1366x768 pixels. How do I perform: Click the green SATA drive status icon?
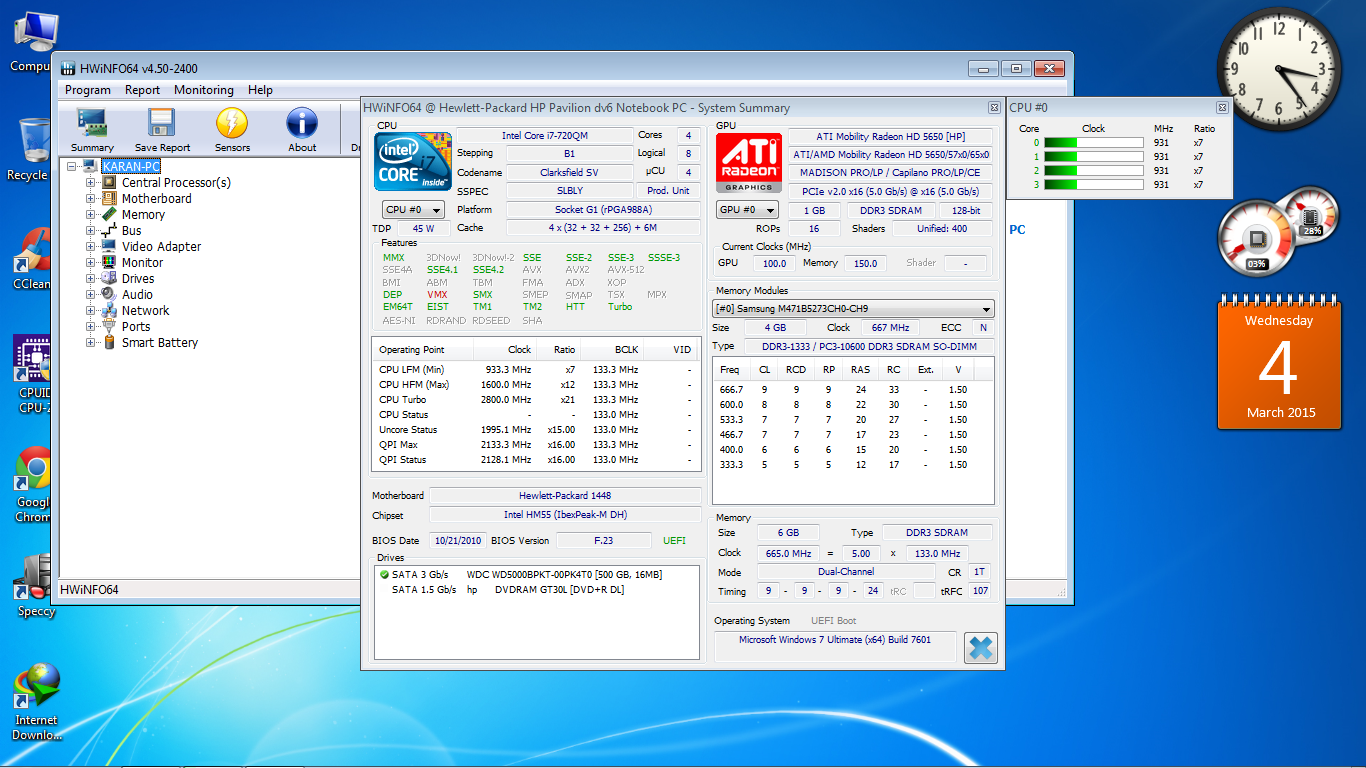(384, 575)
